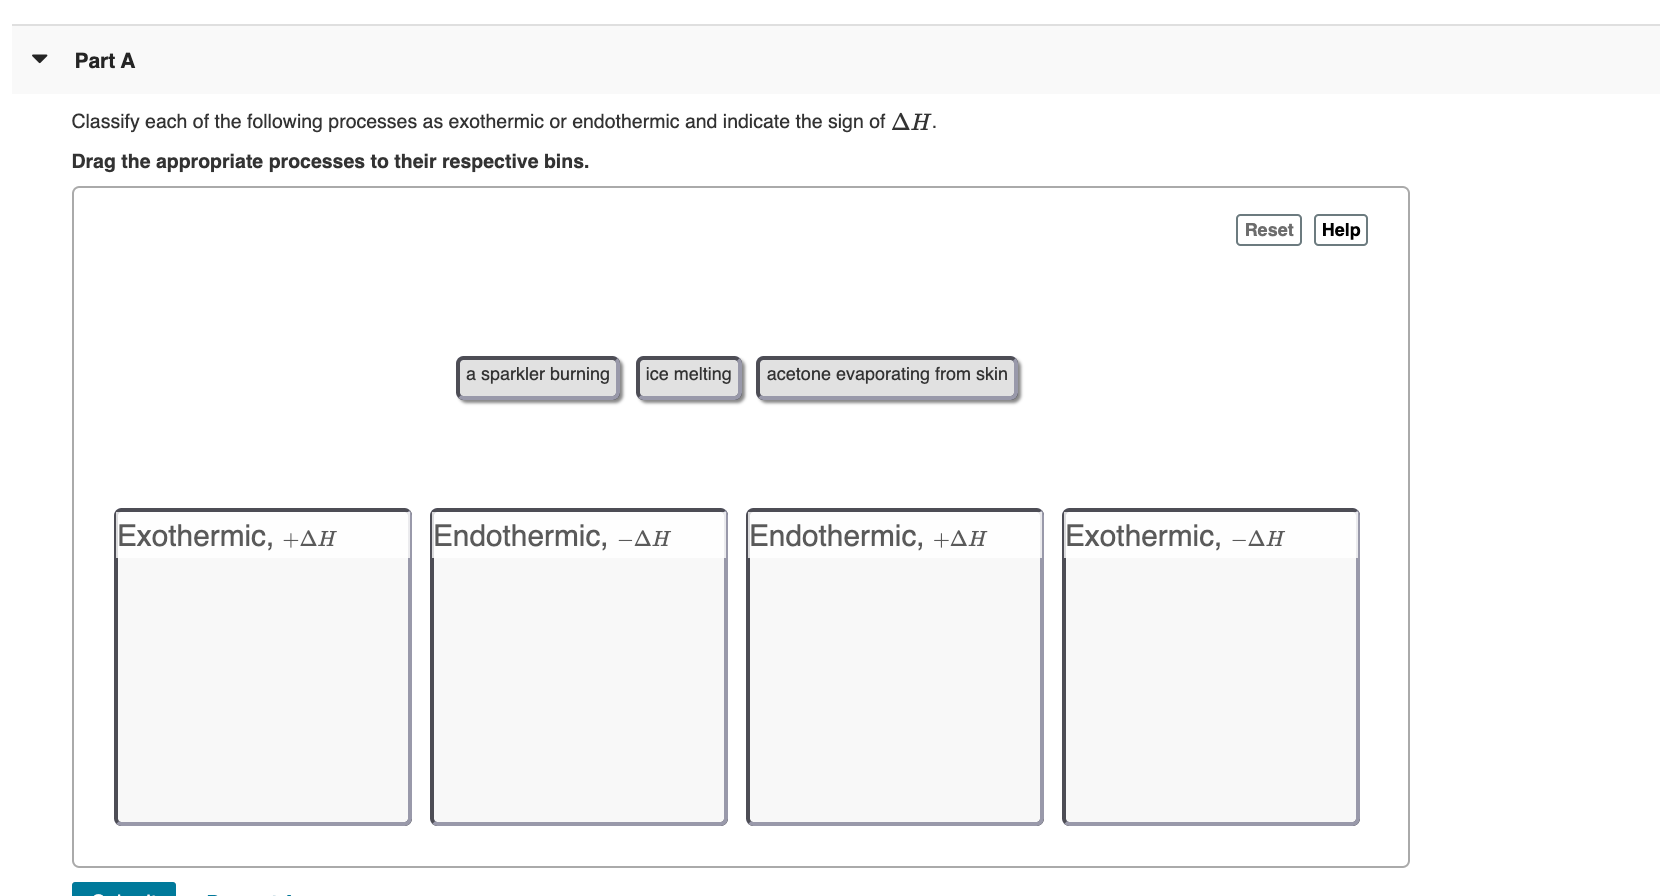Click the Reset button

(1268, 230)
